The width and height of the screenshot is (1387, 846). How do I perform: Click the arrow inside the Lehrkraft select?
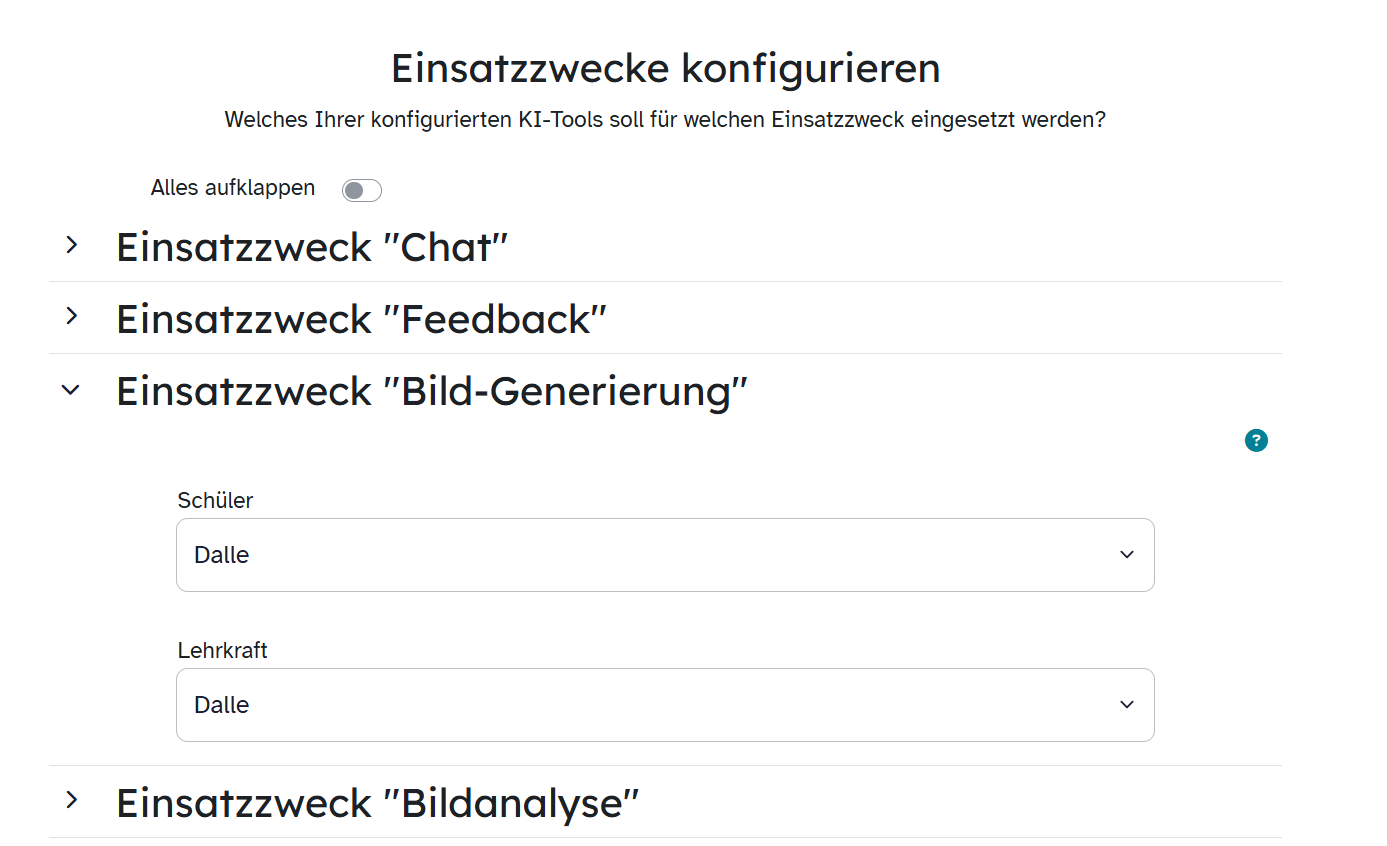(x=1127, y=705)
